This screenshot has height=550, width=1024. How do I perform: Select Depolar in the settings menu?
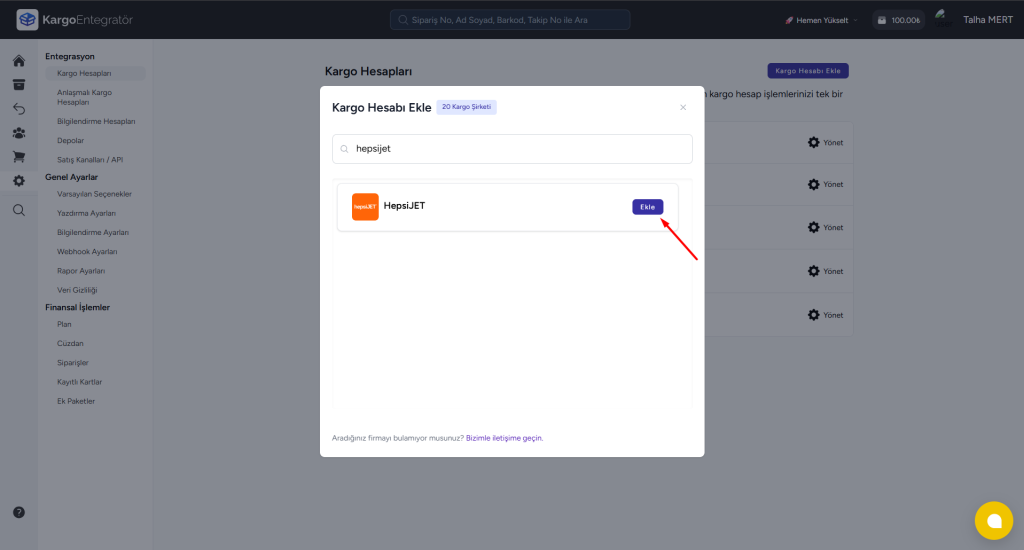click(71, 141)
